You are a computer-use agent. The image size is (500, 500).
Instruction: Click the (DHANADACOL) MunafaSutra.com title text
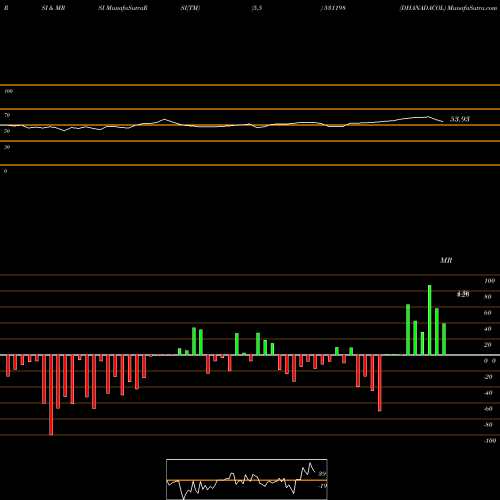point(448,8)
